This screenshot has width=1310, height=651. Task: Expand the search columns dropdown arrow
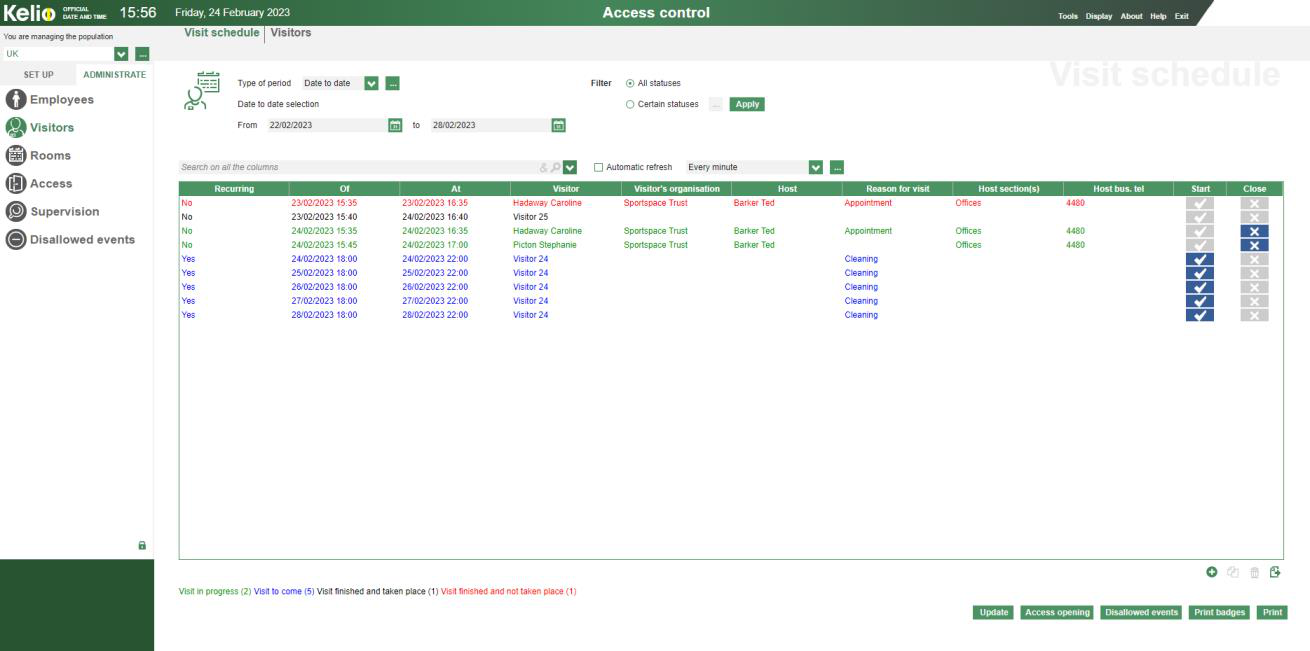[x=570, y=167]
